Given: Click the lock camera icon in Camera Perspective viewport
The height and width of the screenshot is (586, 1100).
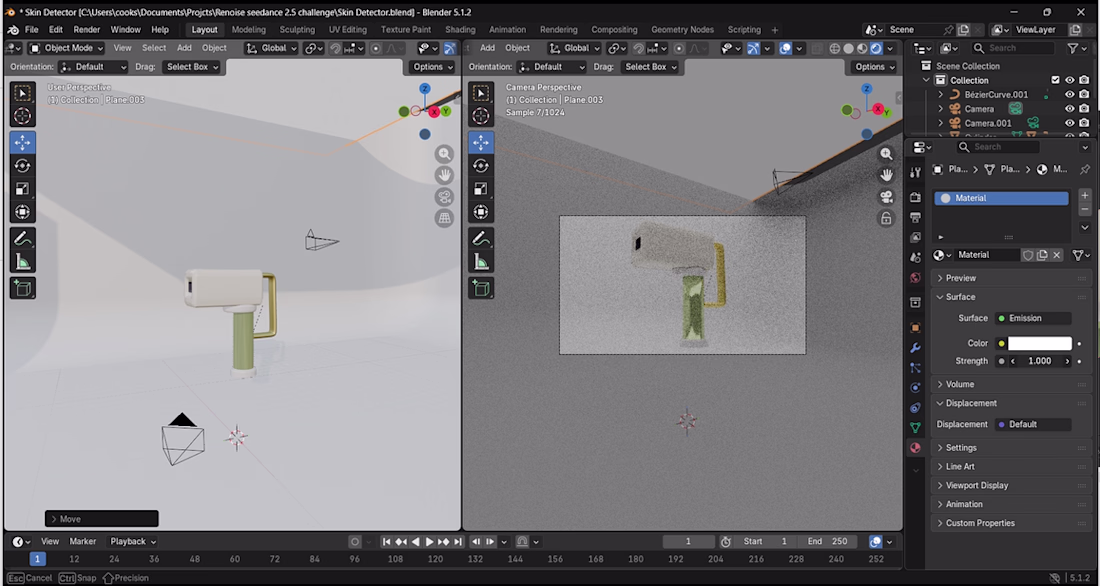Looking at the screenshot, I should click(887, 218).
